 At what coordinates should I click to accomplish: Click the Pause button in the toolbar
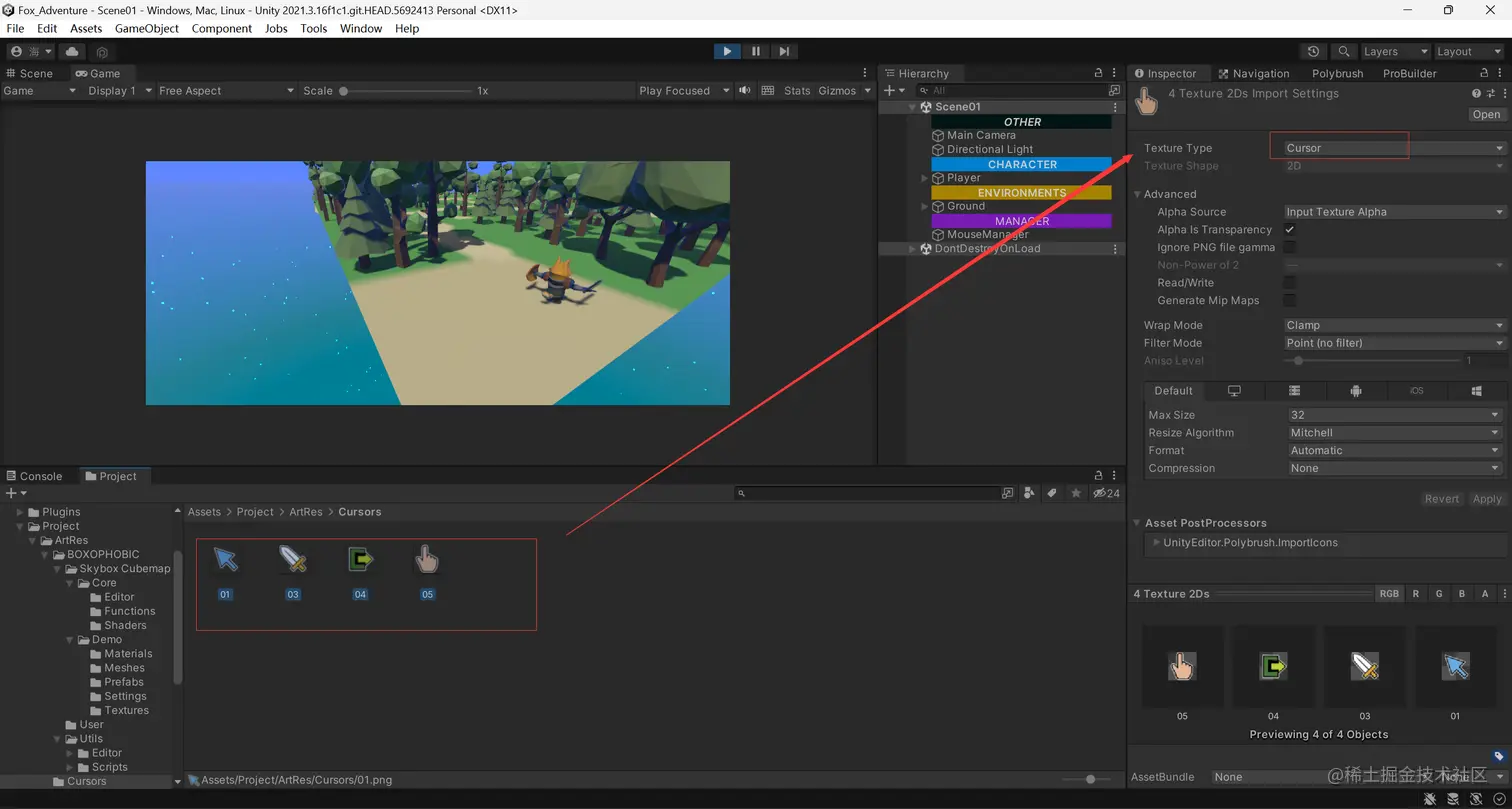756,51
